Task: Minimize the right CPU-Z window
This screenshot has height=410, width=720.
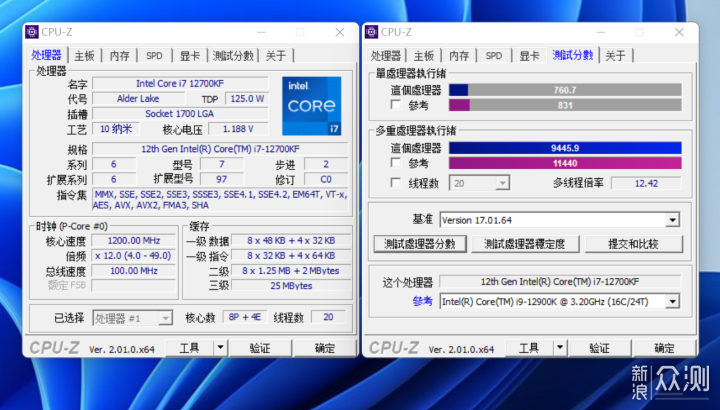Action: coord(601,32)
